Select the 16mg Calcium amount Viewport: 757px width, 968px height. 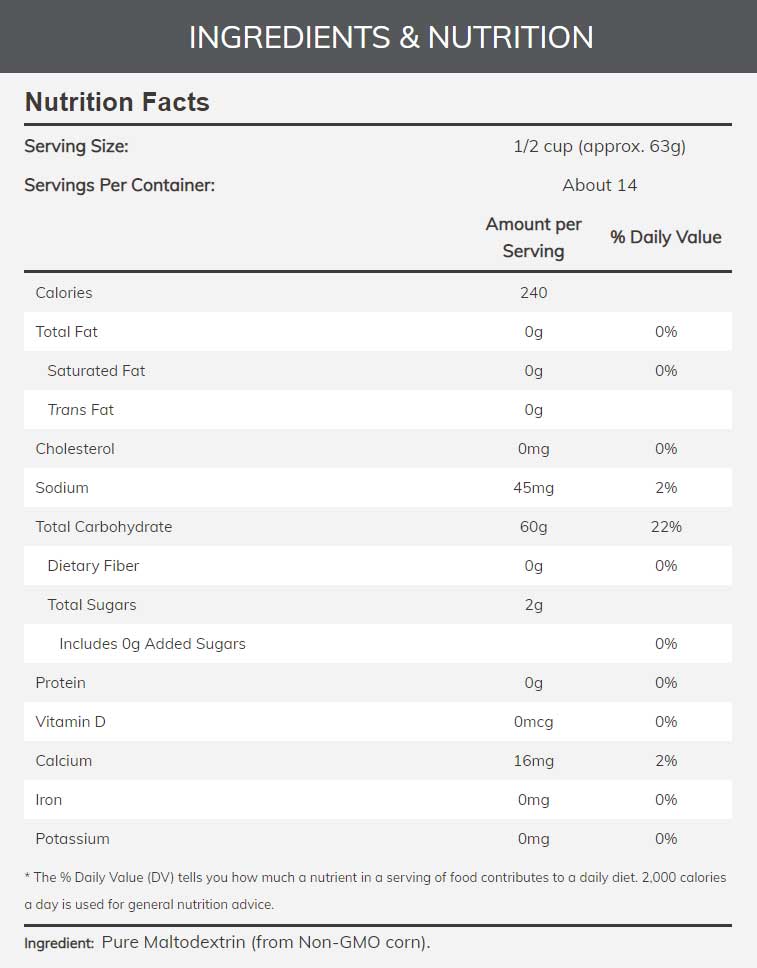pos(533,761)
